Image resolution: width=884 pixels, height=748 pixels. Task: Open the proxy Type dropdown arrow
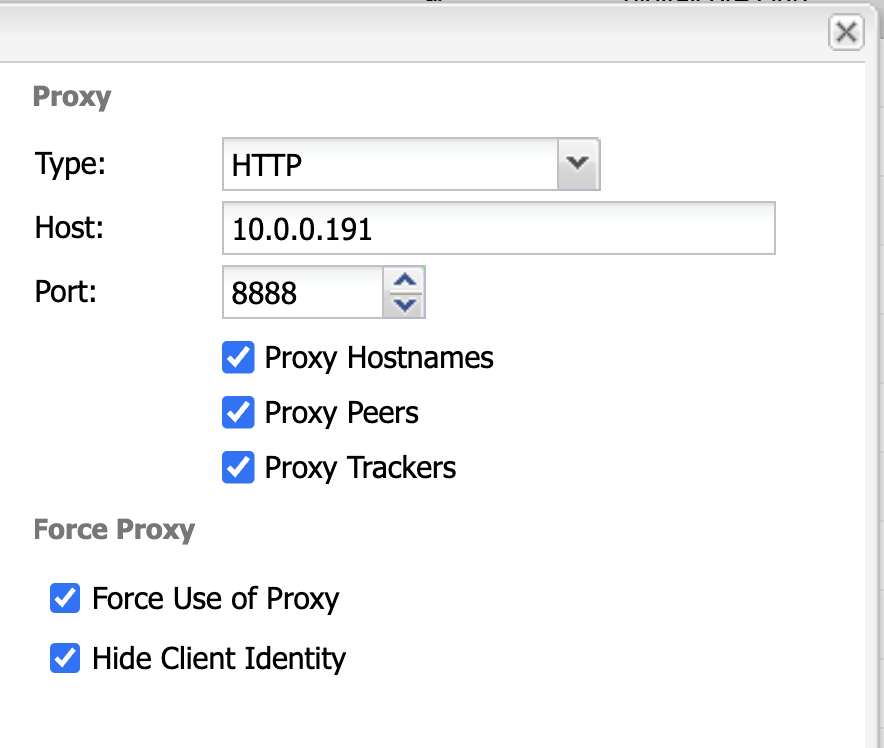tap(578, 164)
